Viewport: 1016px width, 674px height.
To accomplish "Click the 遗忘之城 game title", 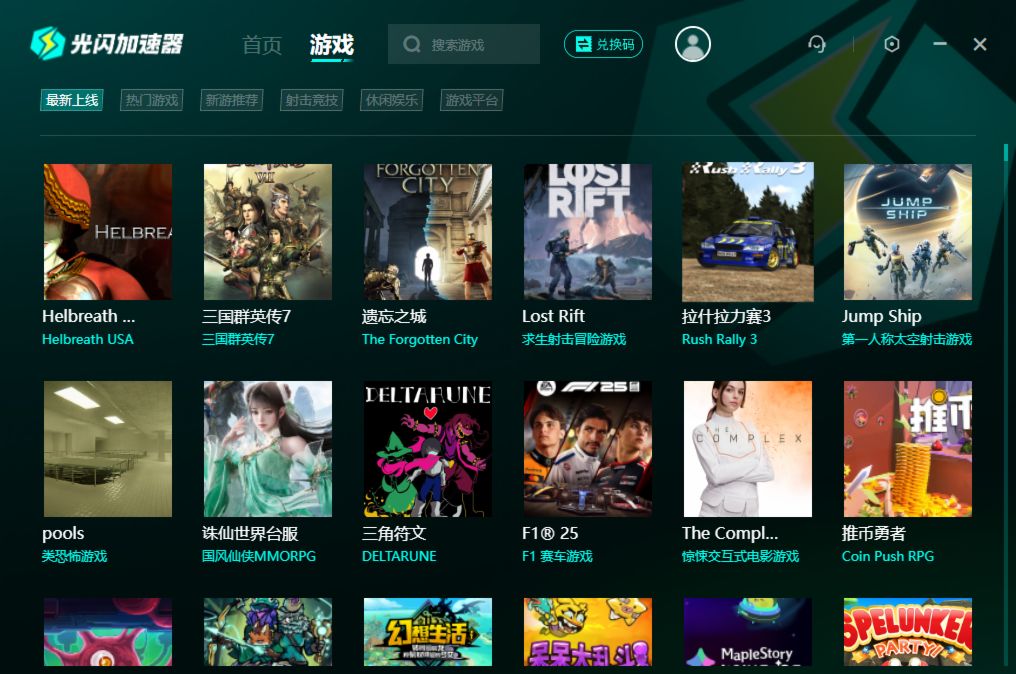I will point(394,316).
